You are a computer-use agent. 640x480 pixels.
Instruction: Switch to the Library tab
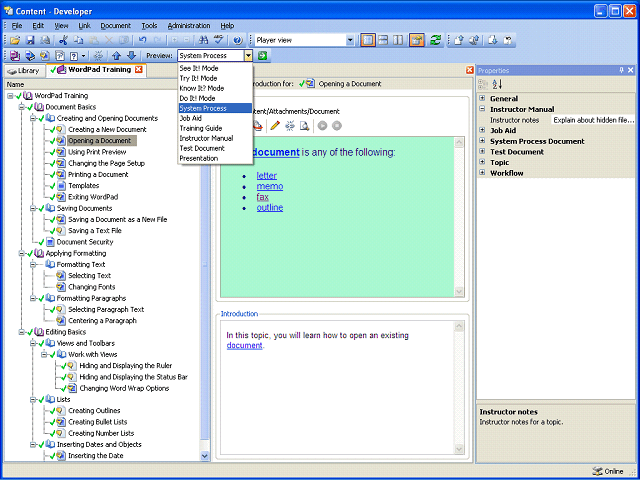coord(24,71)
